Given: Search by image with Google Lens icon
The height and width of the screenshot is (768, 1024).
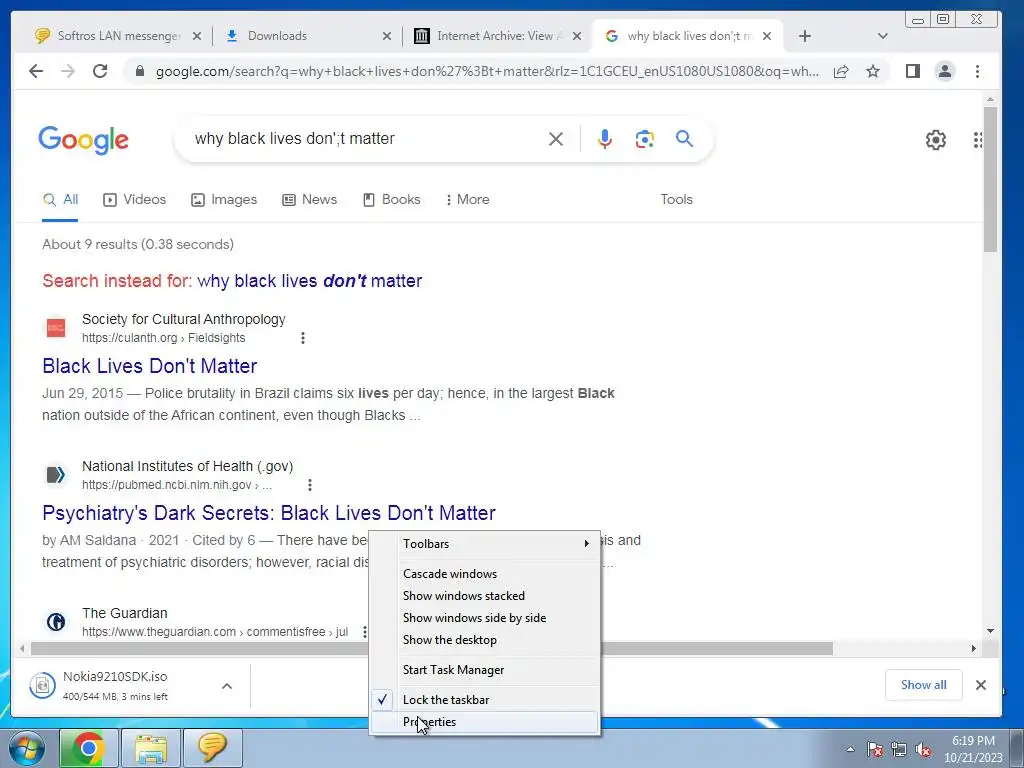Looking at the screenshot, I should click(645, 138).
